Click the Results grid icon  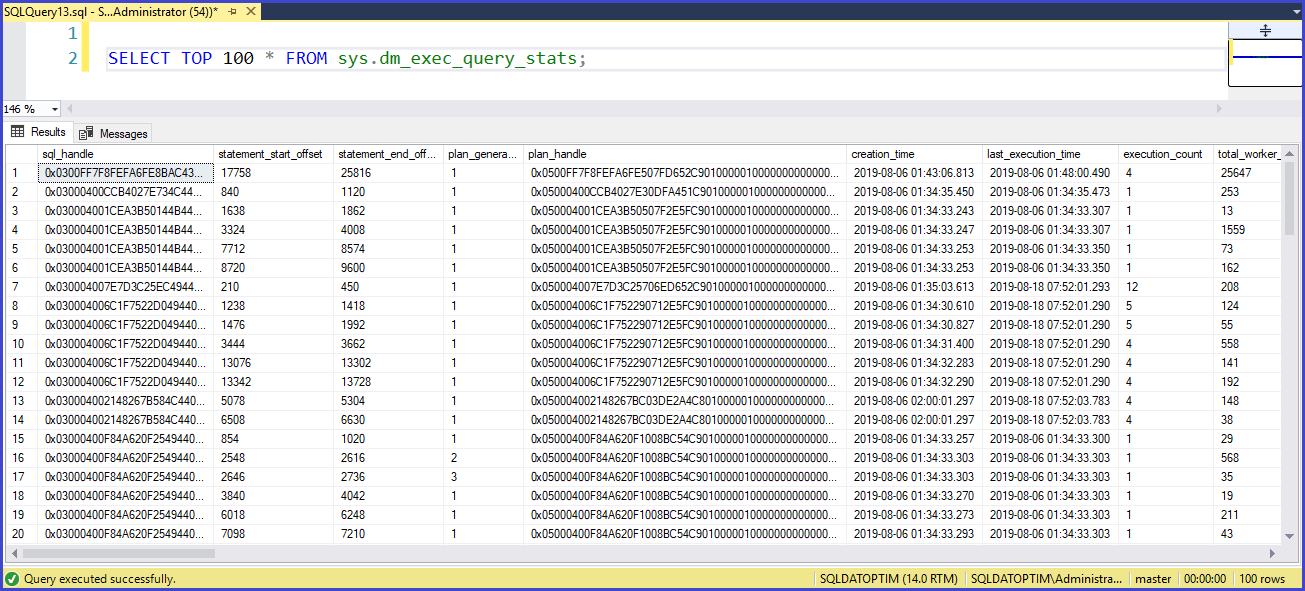[17, 132]
